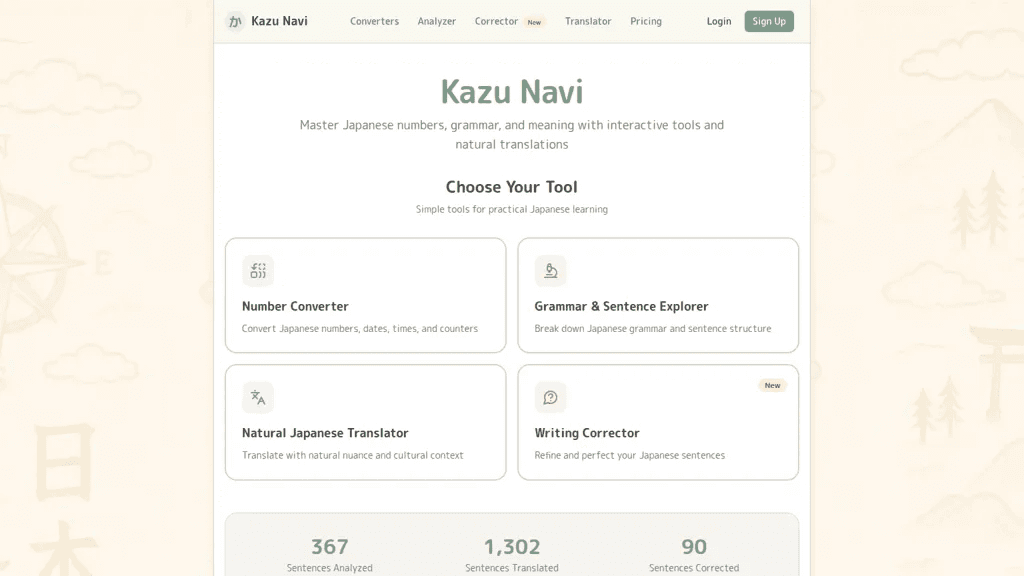Screen dimensions: 1024x576
Task: Open the Analyzer navigation link
Action: (437, 22)
